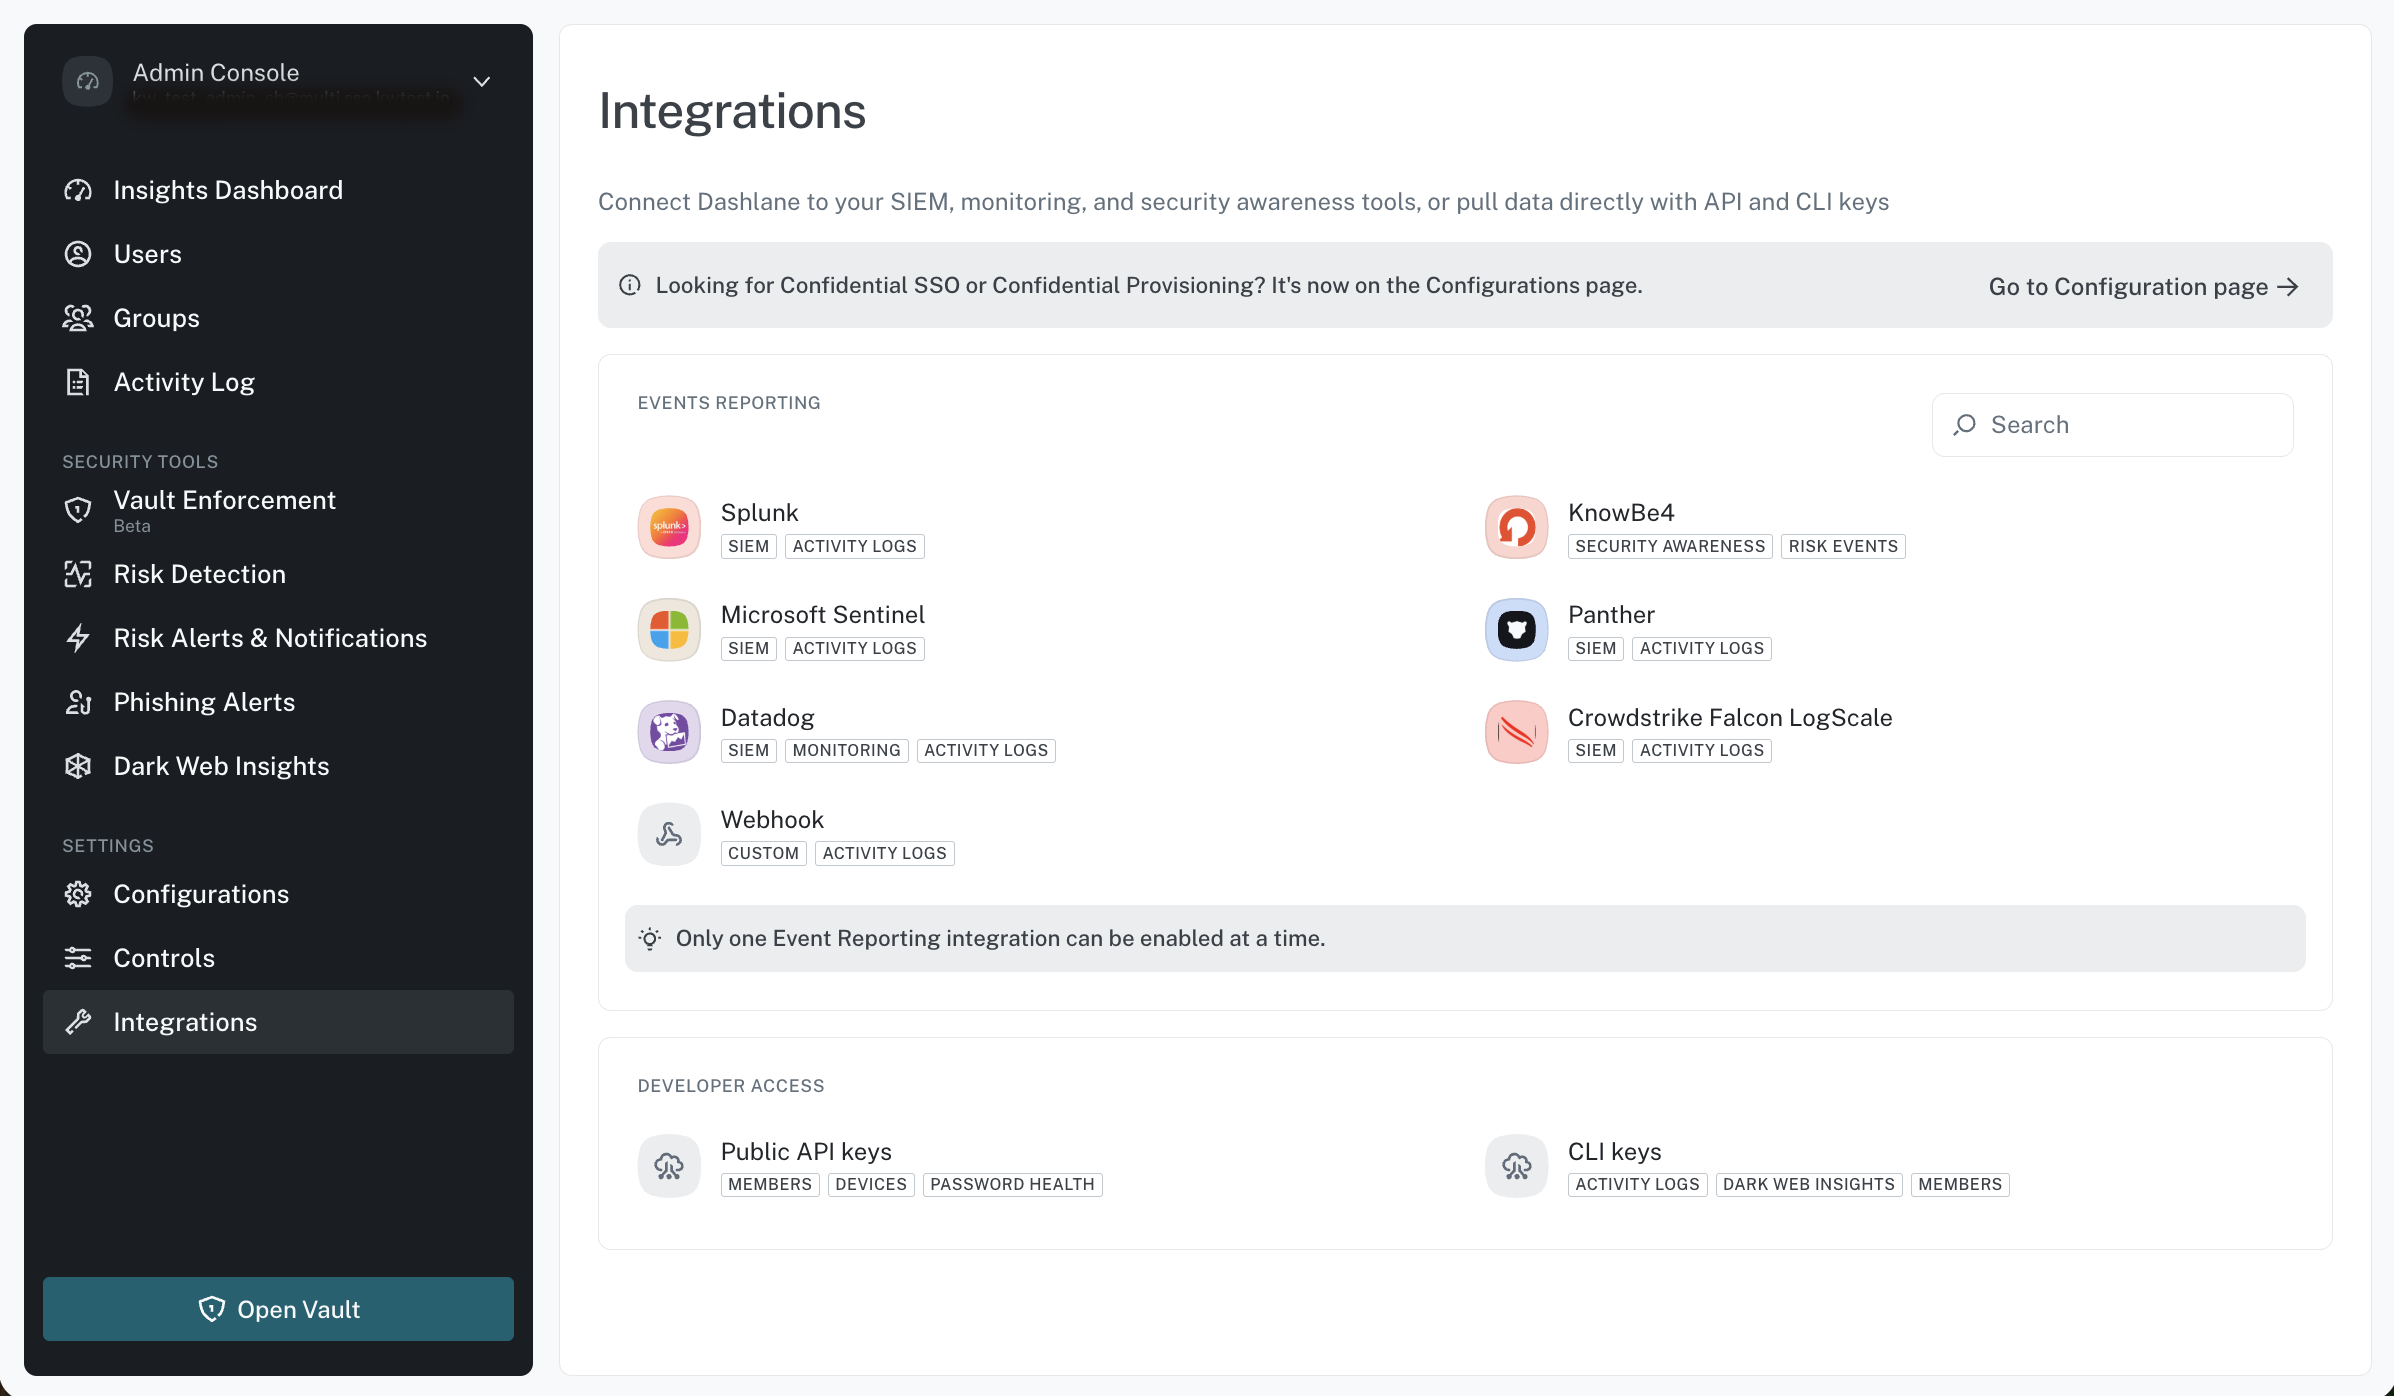Open the KnowBe4 integration by name
Viewport: 2394px width, 1396px height.
click(1620, 513)
